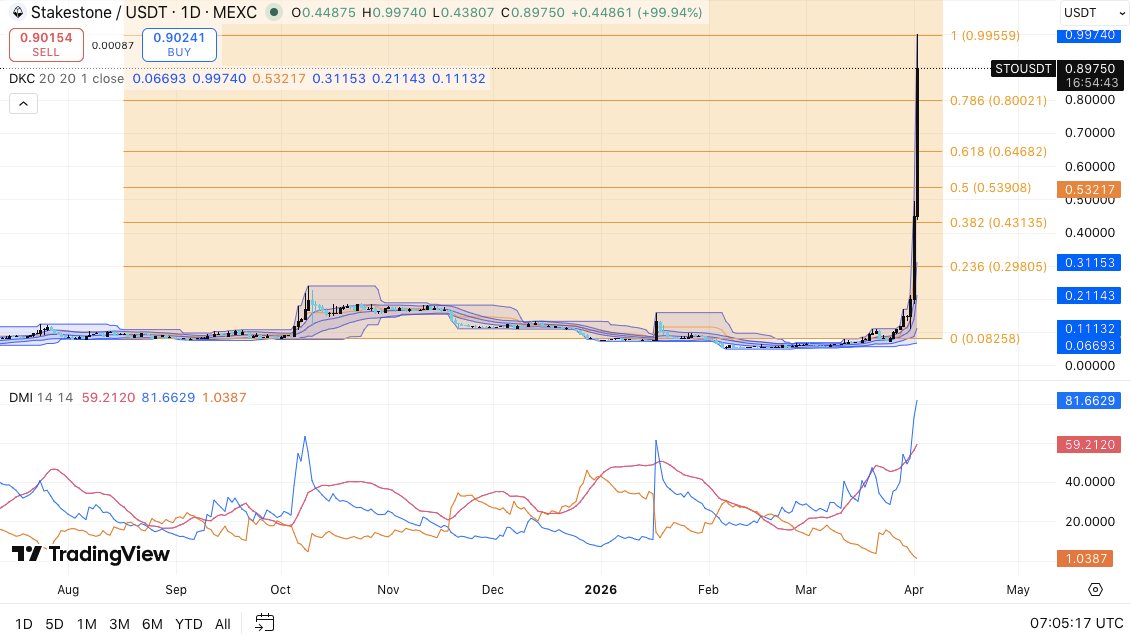1131x637 pixels.
Task: Open timezone menu at 07:05:17 UTC
Action: (1071, 623)
